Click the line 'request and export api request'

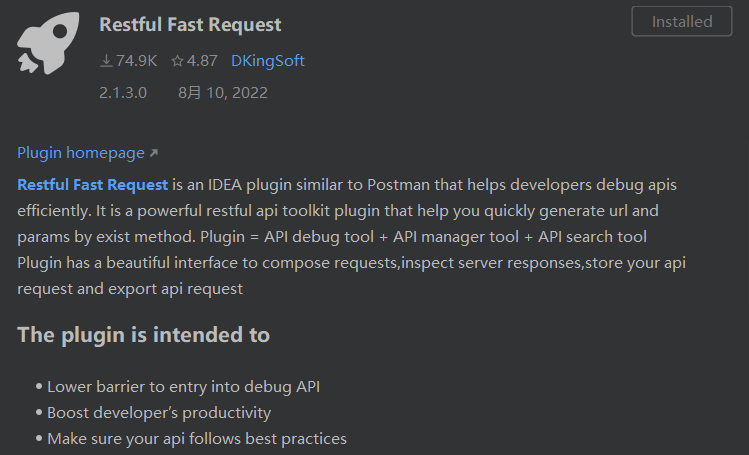coord(130,289)
